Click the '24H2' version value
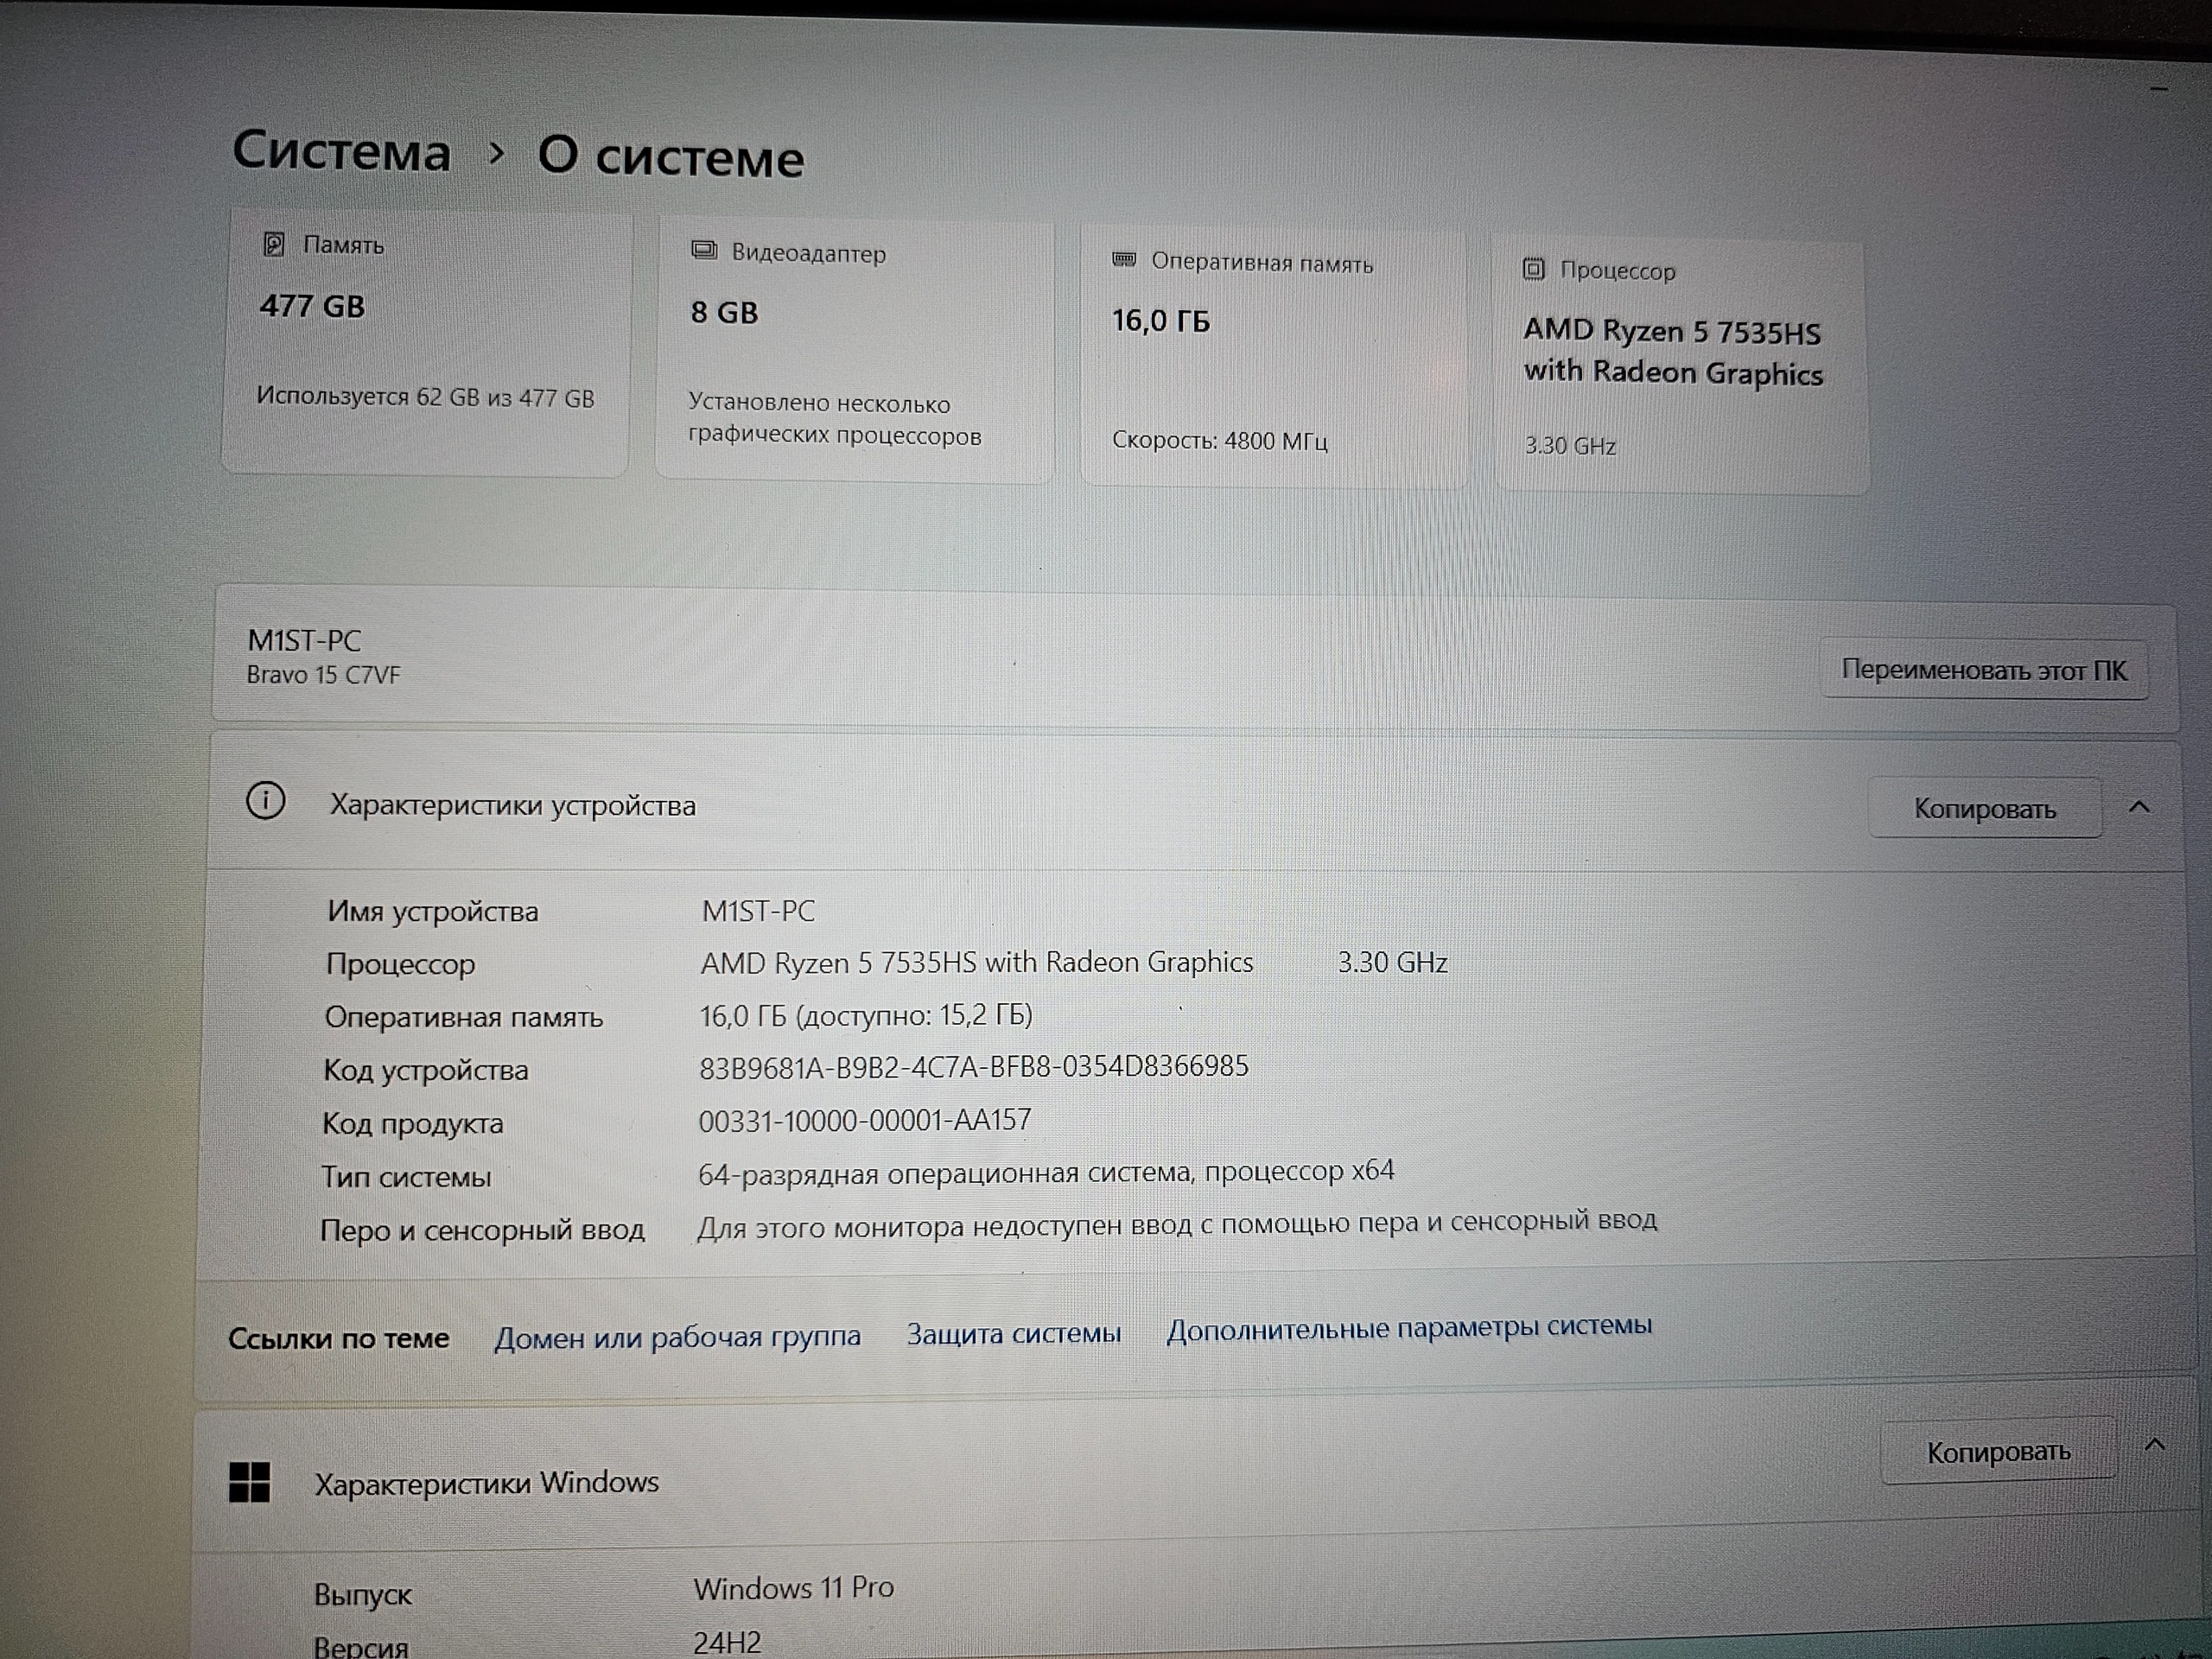This screenshot has height=1659, width=2212. [727, 1642]
